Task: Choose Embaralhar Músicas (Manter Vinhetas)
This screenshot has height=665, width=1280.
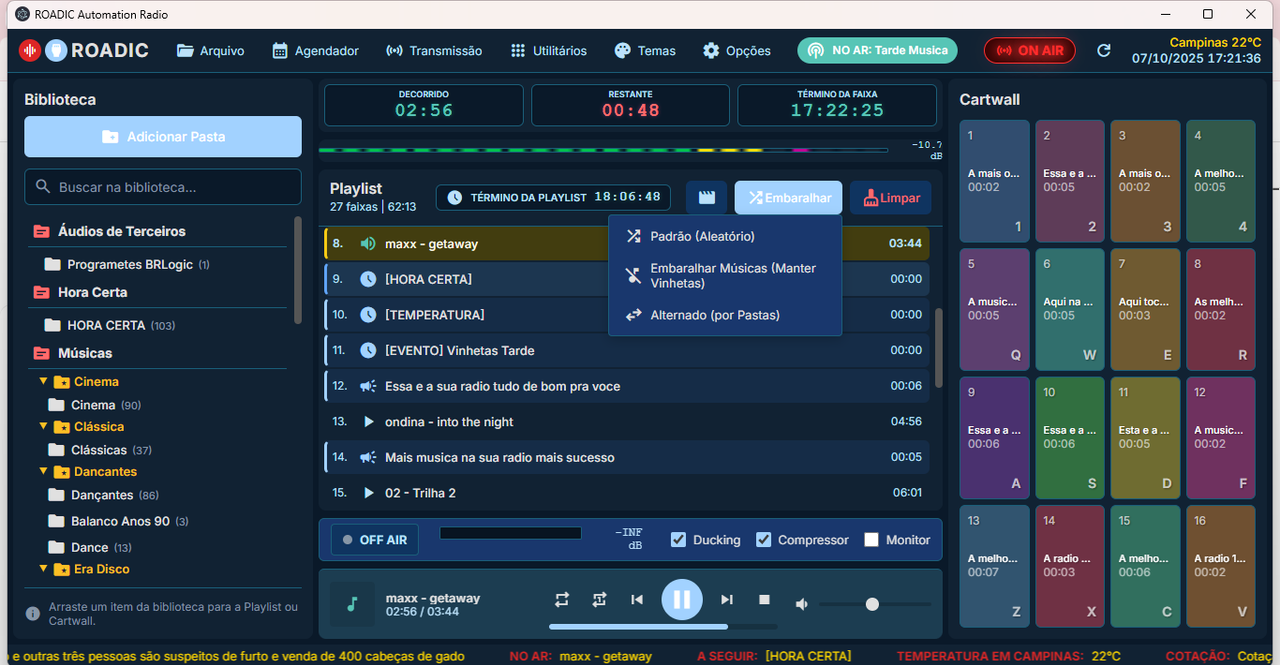Action: pos(725,276)
